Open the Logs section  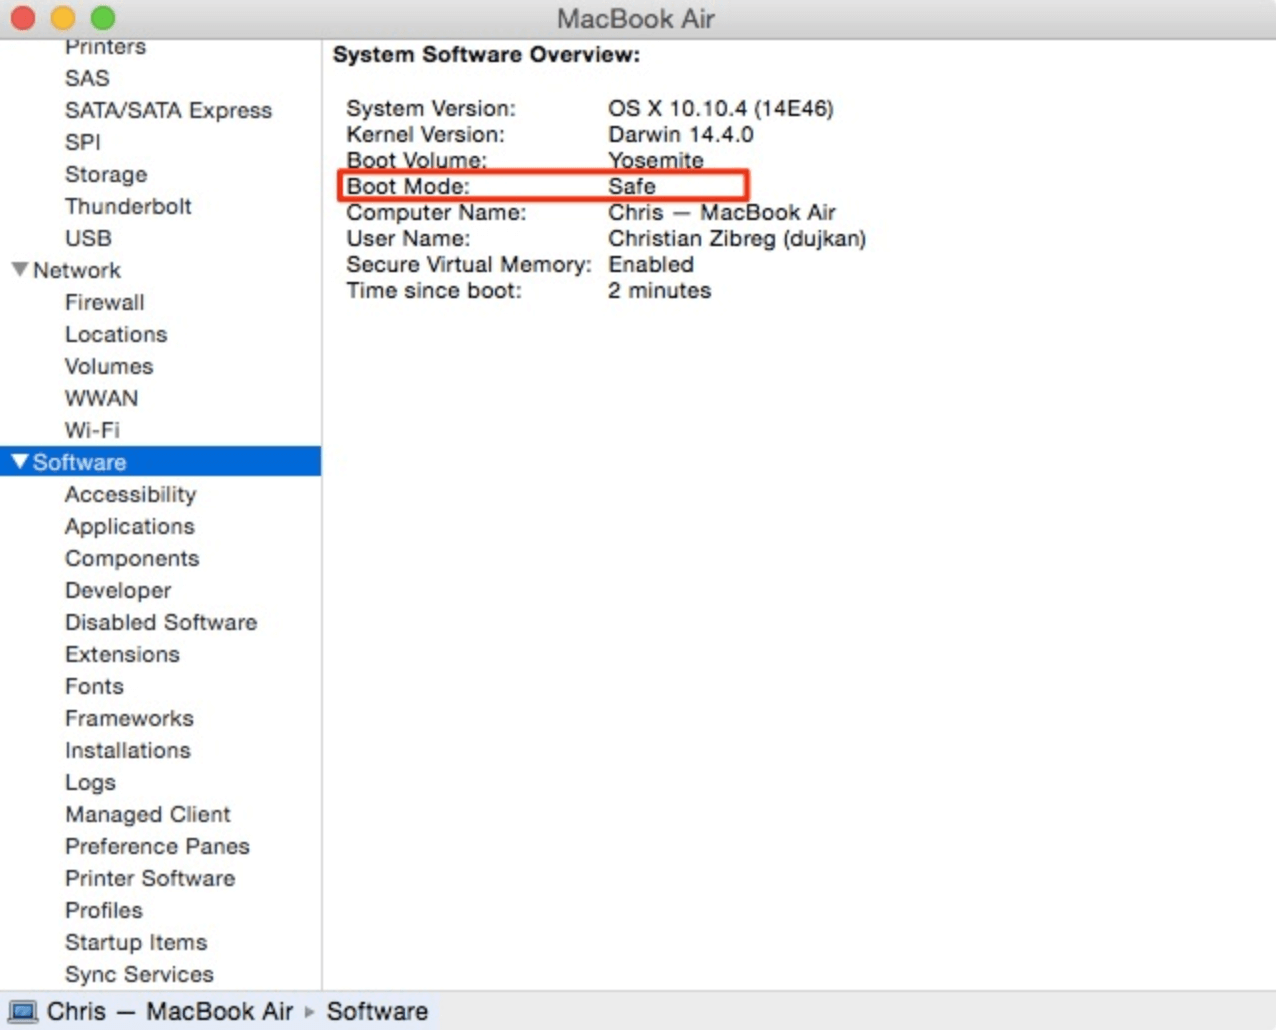pyautogui.click(x=90, y=782)
